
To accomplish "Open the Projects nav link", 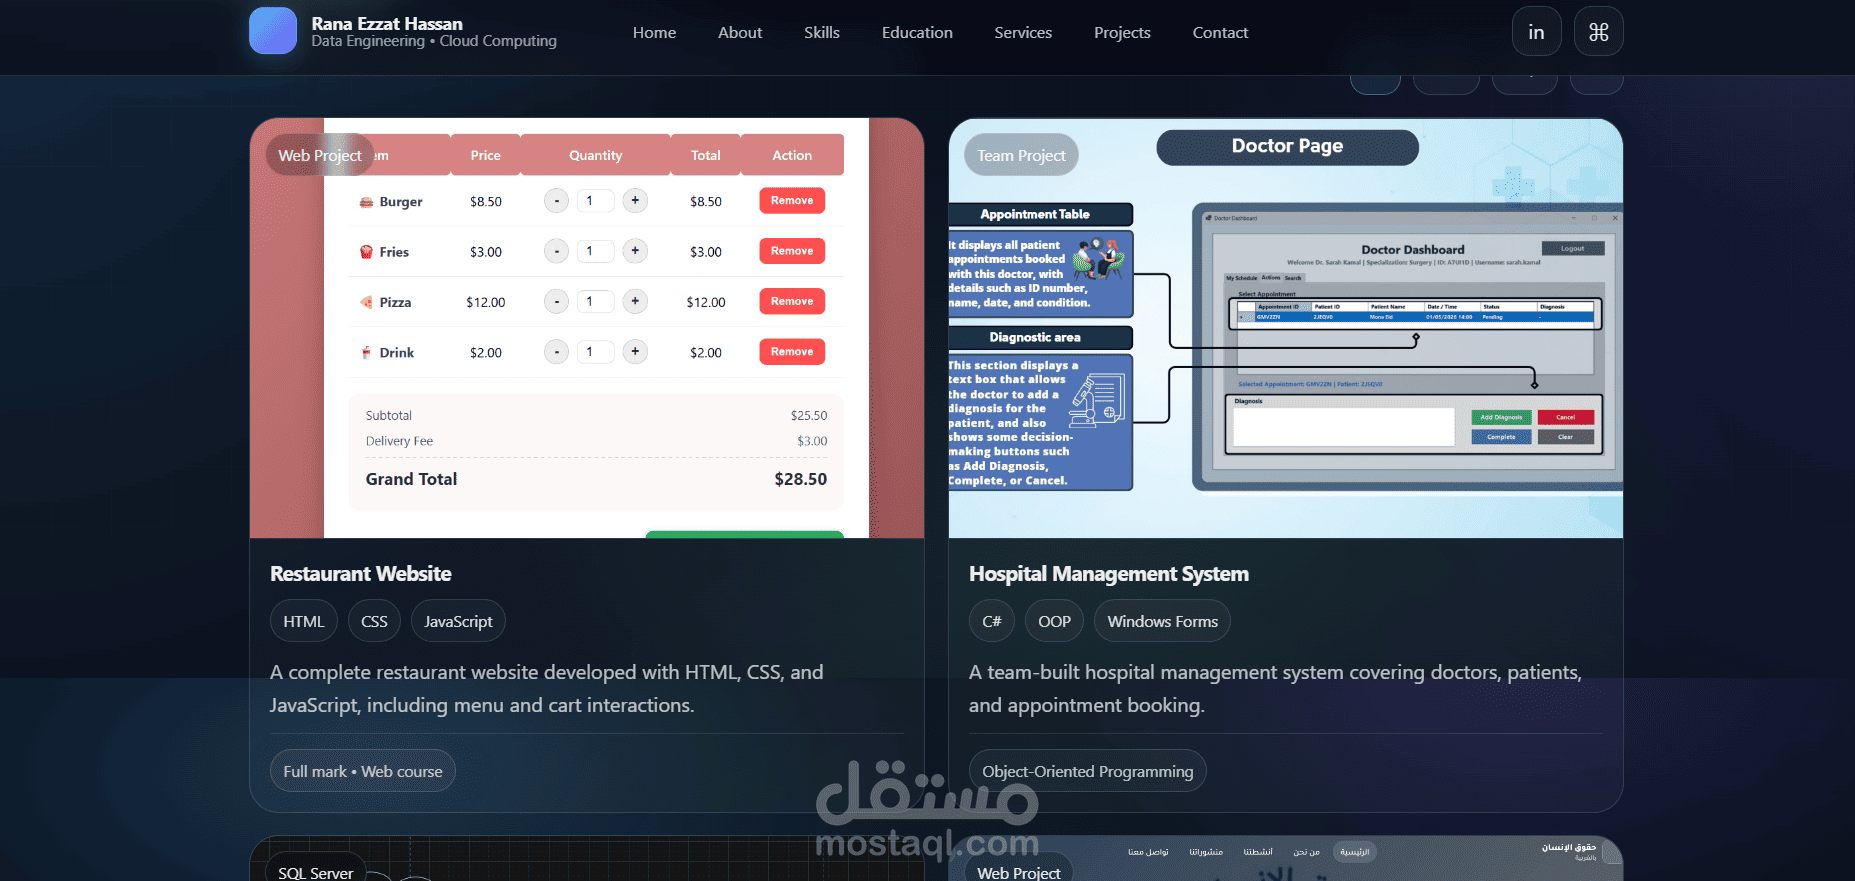I will tap(1122, 32).
